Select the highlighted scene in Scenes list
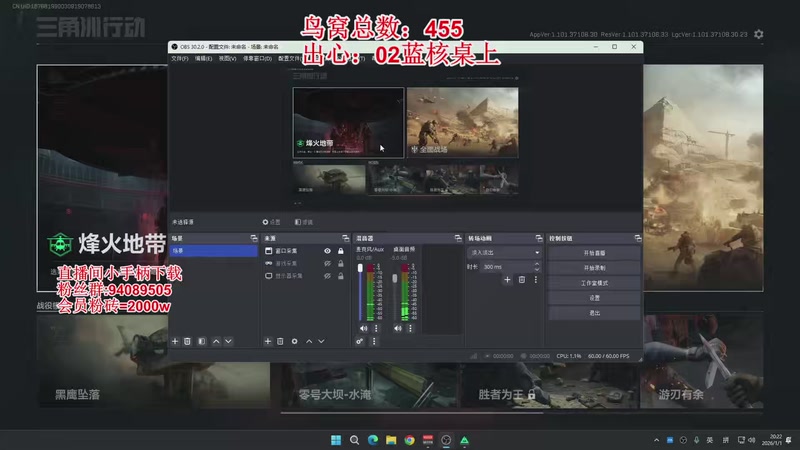This screenshot has width=800, height=450. click(213, 251)
